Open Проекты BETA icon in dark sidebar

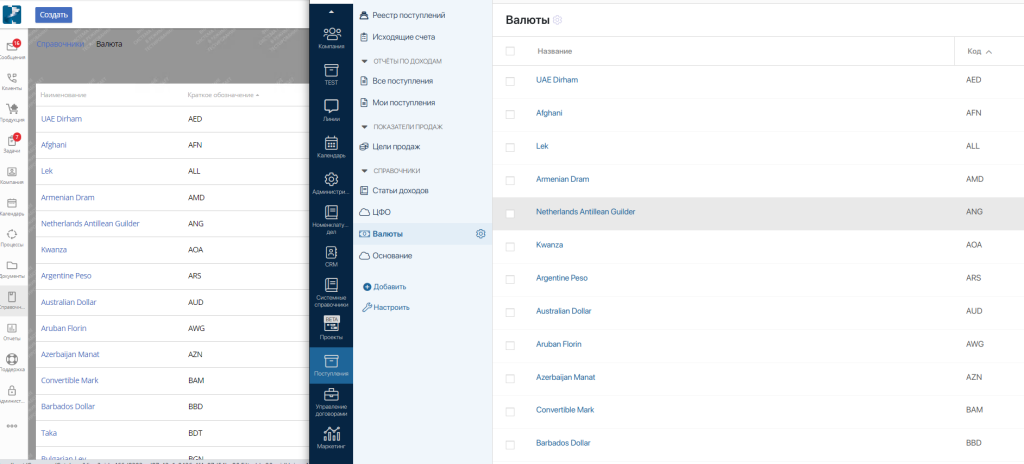click(x=332, y=323)
